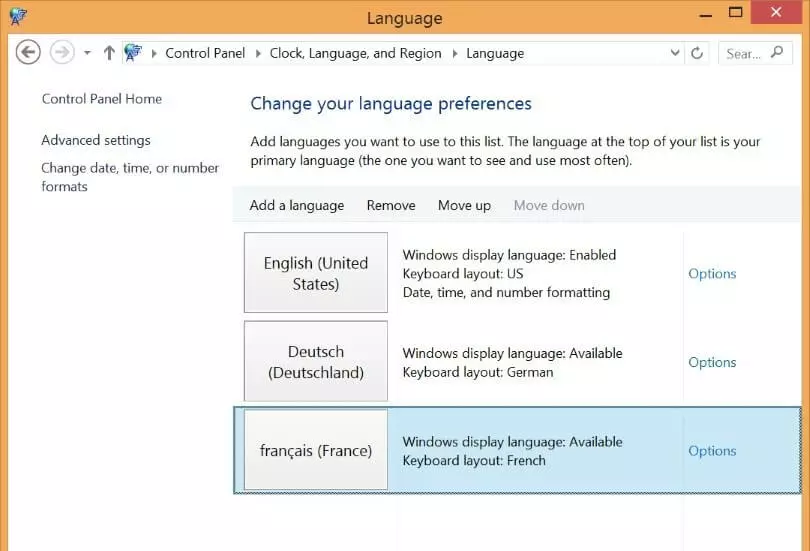This screenshot has width=810, height=551.
Task: Click 'Keyboard layout: US' text
Action: click(463, 274)
